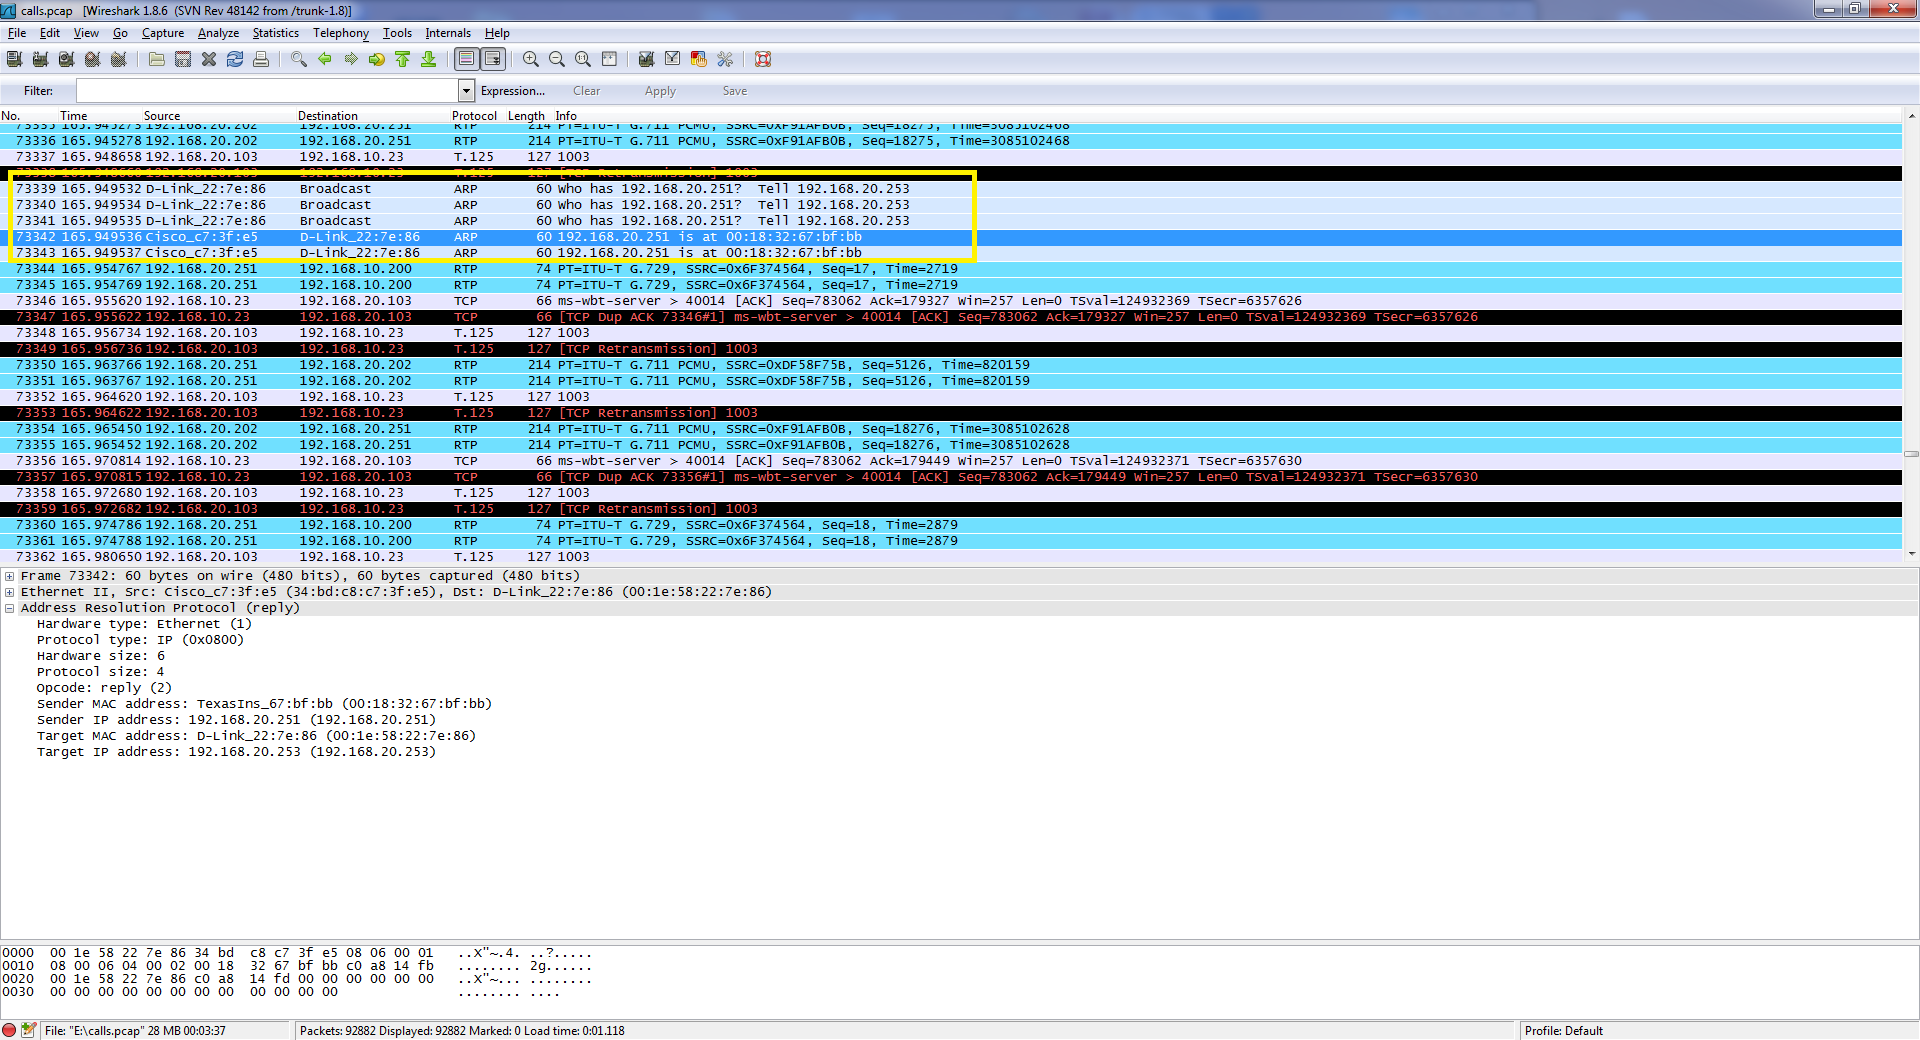Open Preferences with the tools icon

(x=725, y=60)
